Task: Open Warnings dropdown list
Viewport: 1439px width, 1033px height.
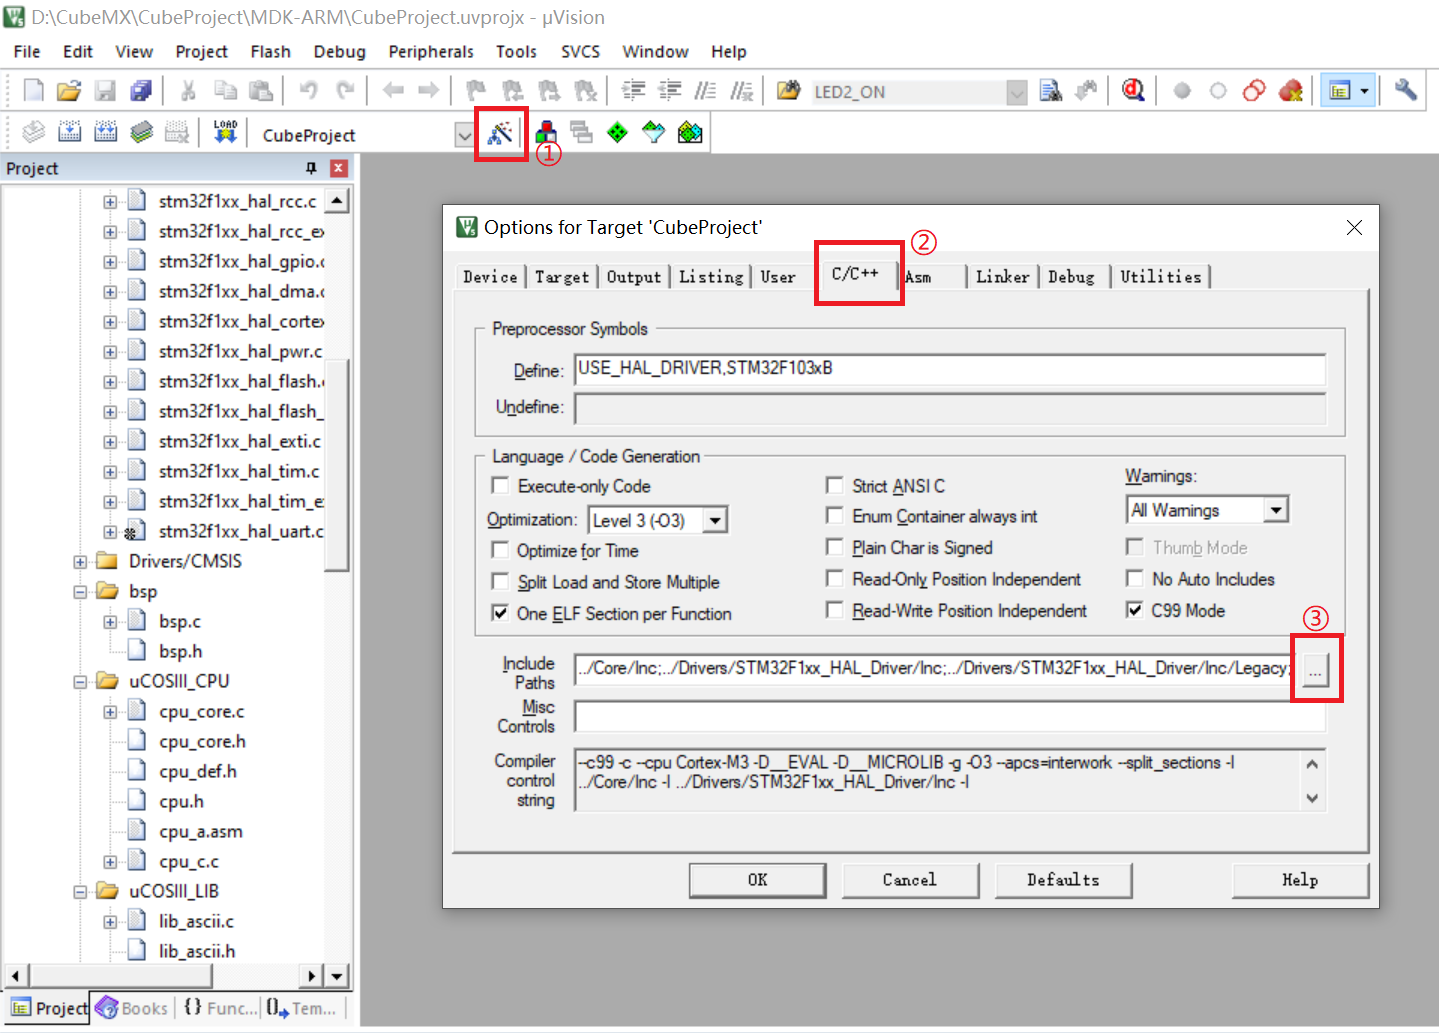Action: click(x=1275, y=510)
